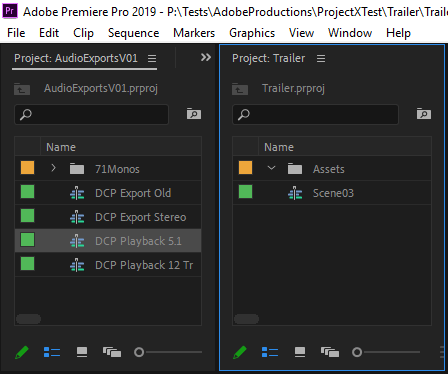Select the DCP Playback 12 Tr sequence
Image resolution: width=448 pixels, height=374 pixels.
[108, 265]
